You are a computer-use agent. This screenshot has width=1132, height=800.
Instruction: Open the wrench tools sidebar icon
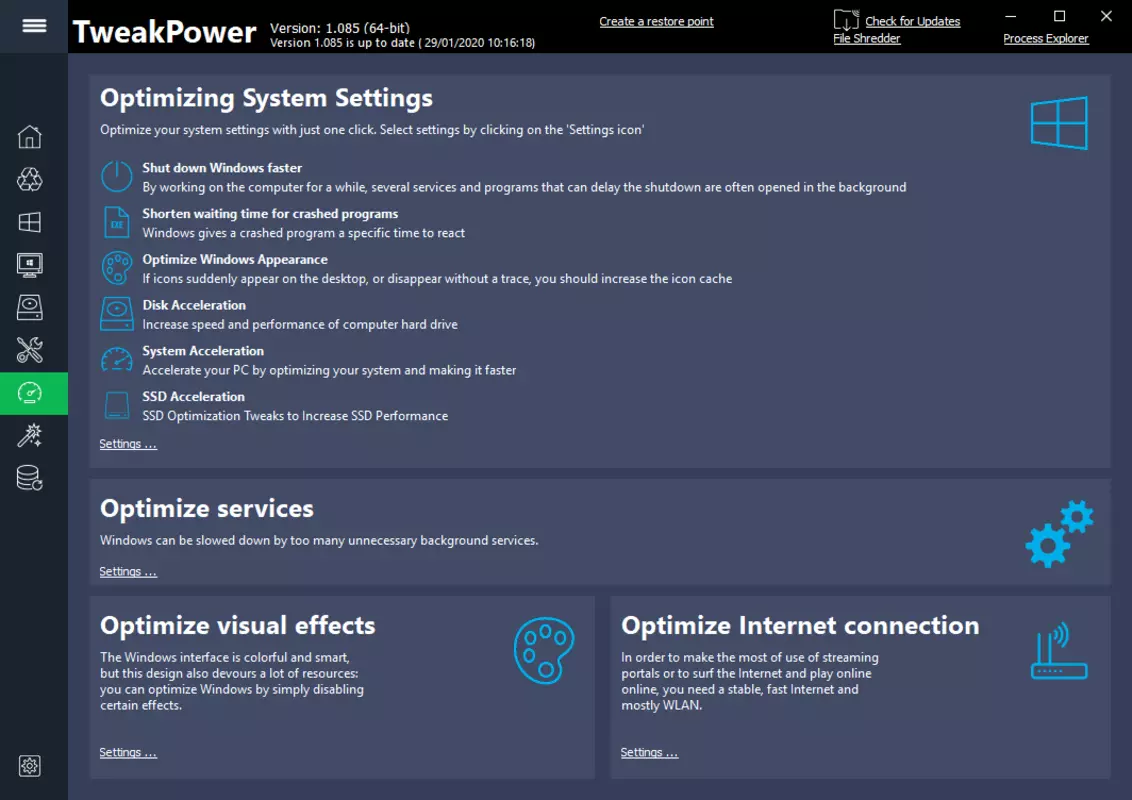[x=30, y=350]
